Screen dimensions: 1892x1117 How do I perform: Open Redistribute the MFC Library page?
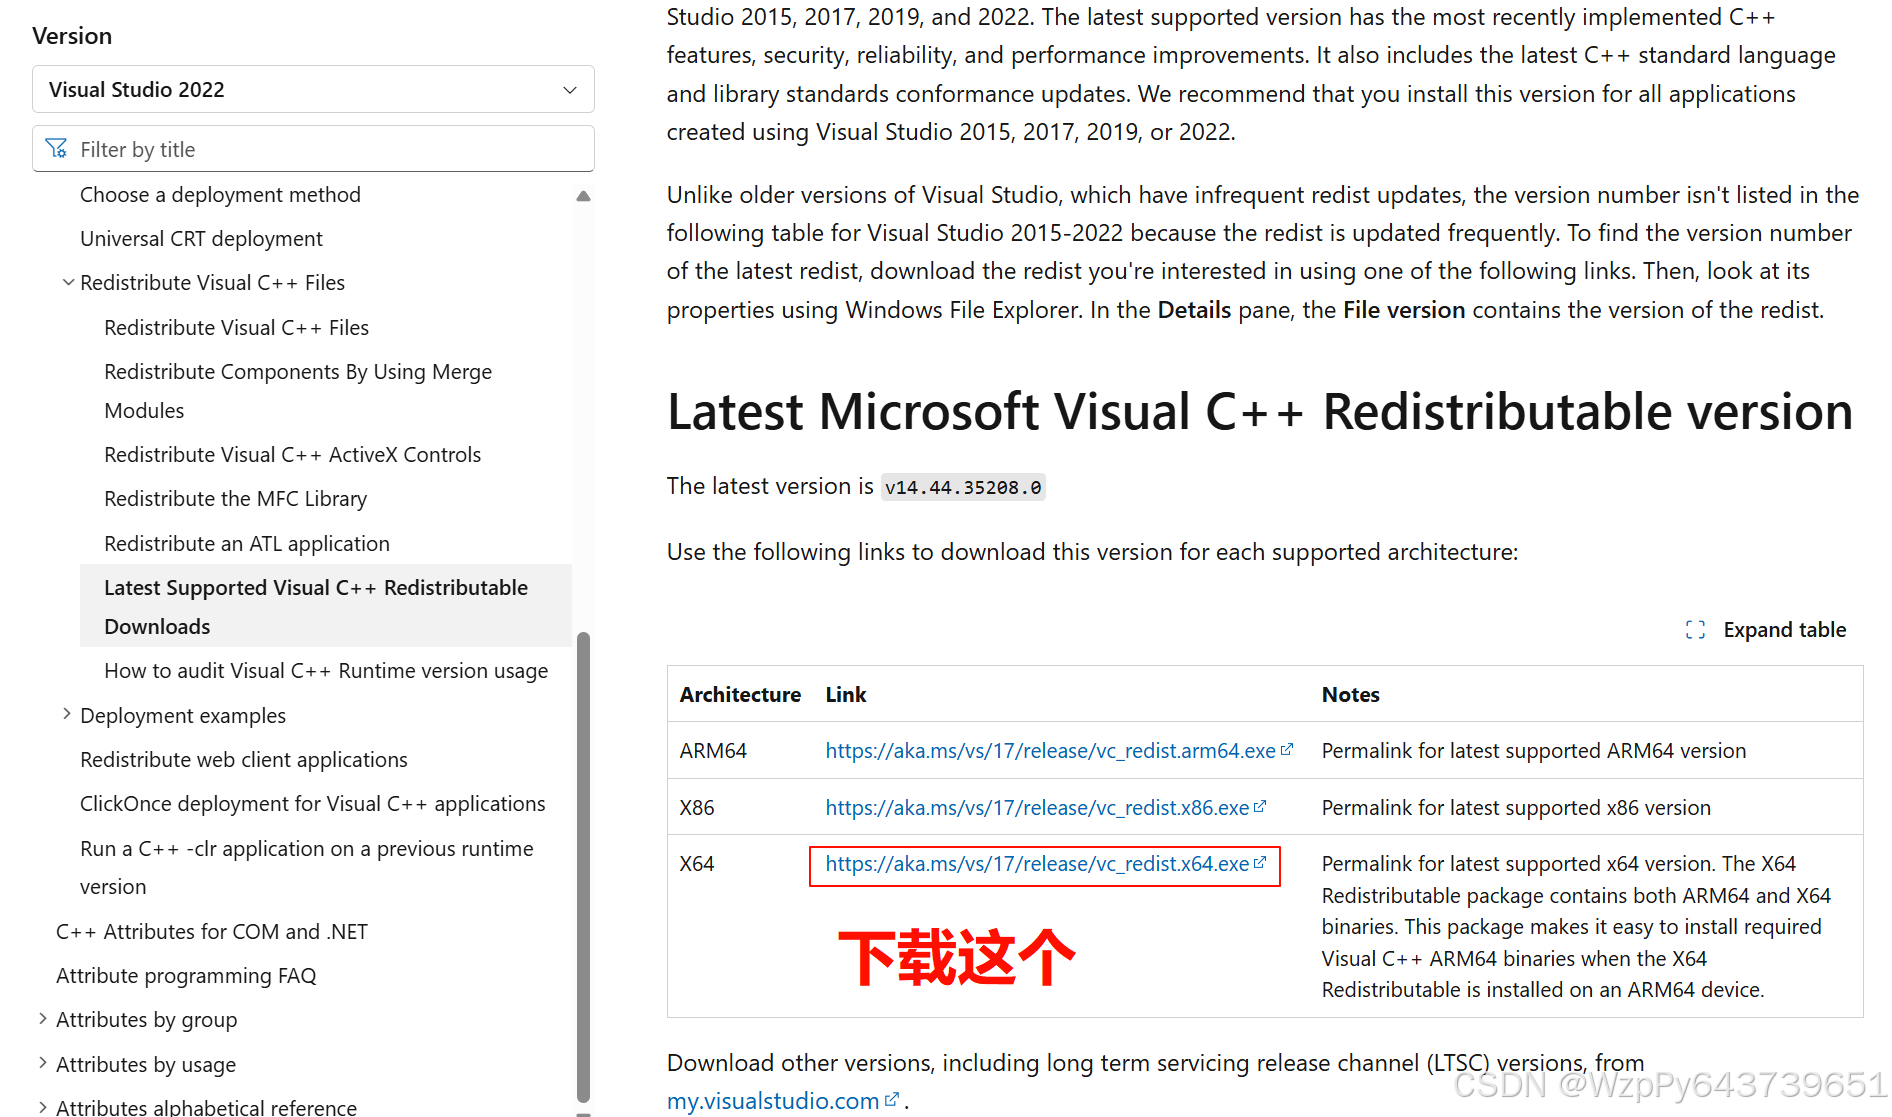click(235, 499)
